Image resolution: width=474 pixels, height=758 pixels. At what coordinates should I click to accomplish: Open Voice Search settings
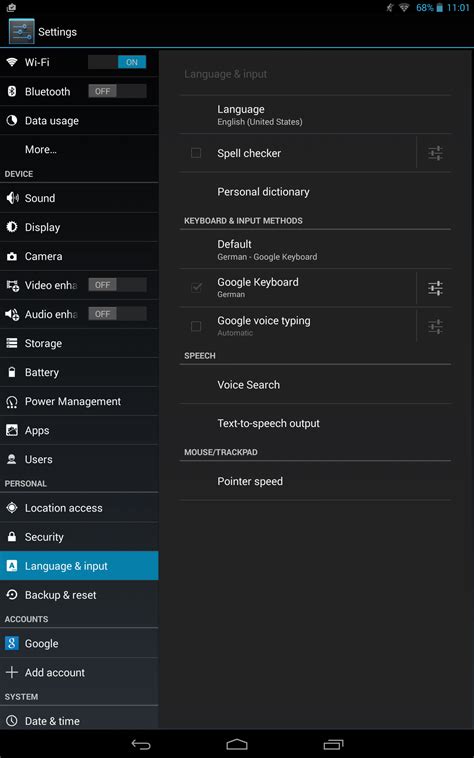coord(315,385)
